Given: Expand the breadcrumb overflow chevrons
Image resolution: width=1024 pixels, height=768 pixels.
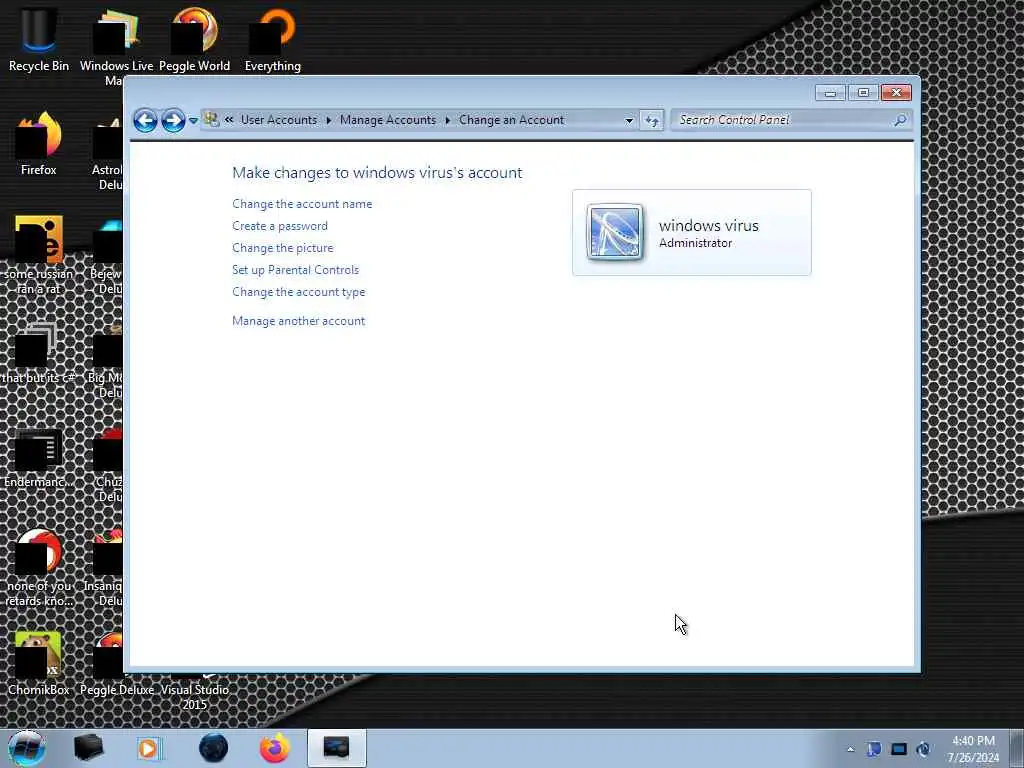Looking at the screenshot, I should point(229,120).
